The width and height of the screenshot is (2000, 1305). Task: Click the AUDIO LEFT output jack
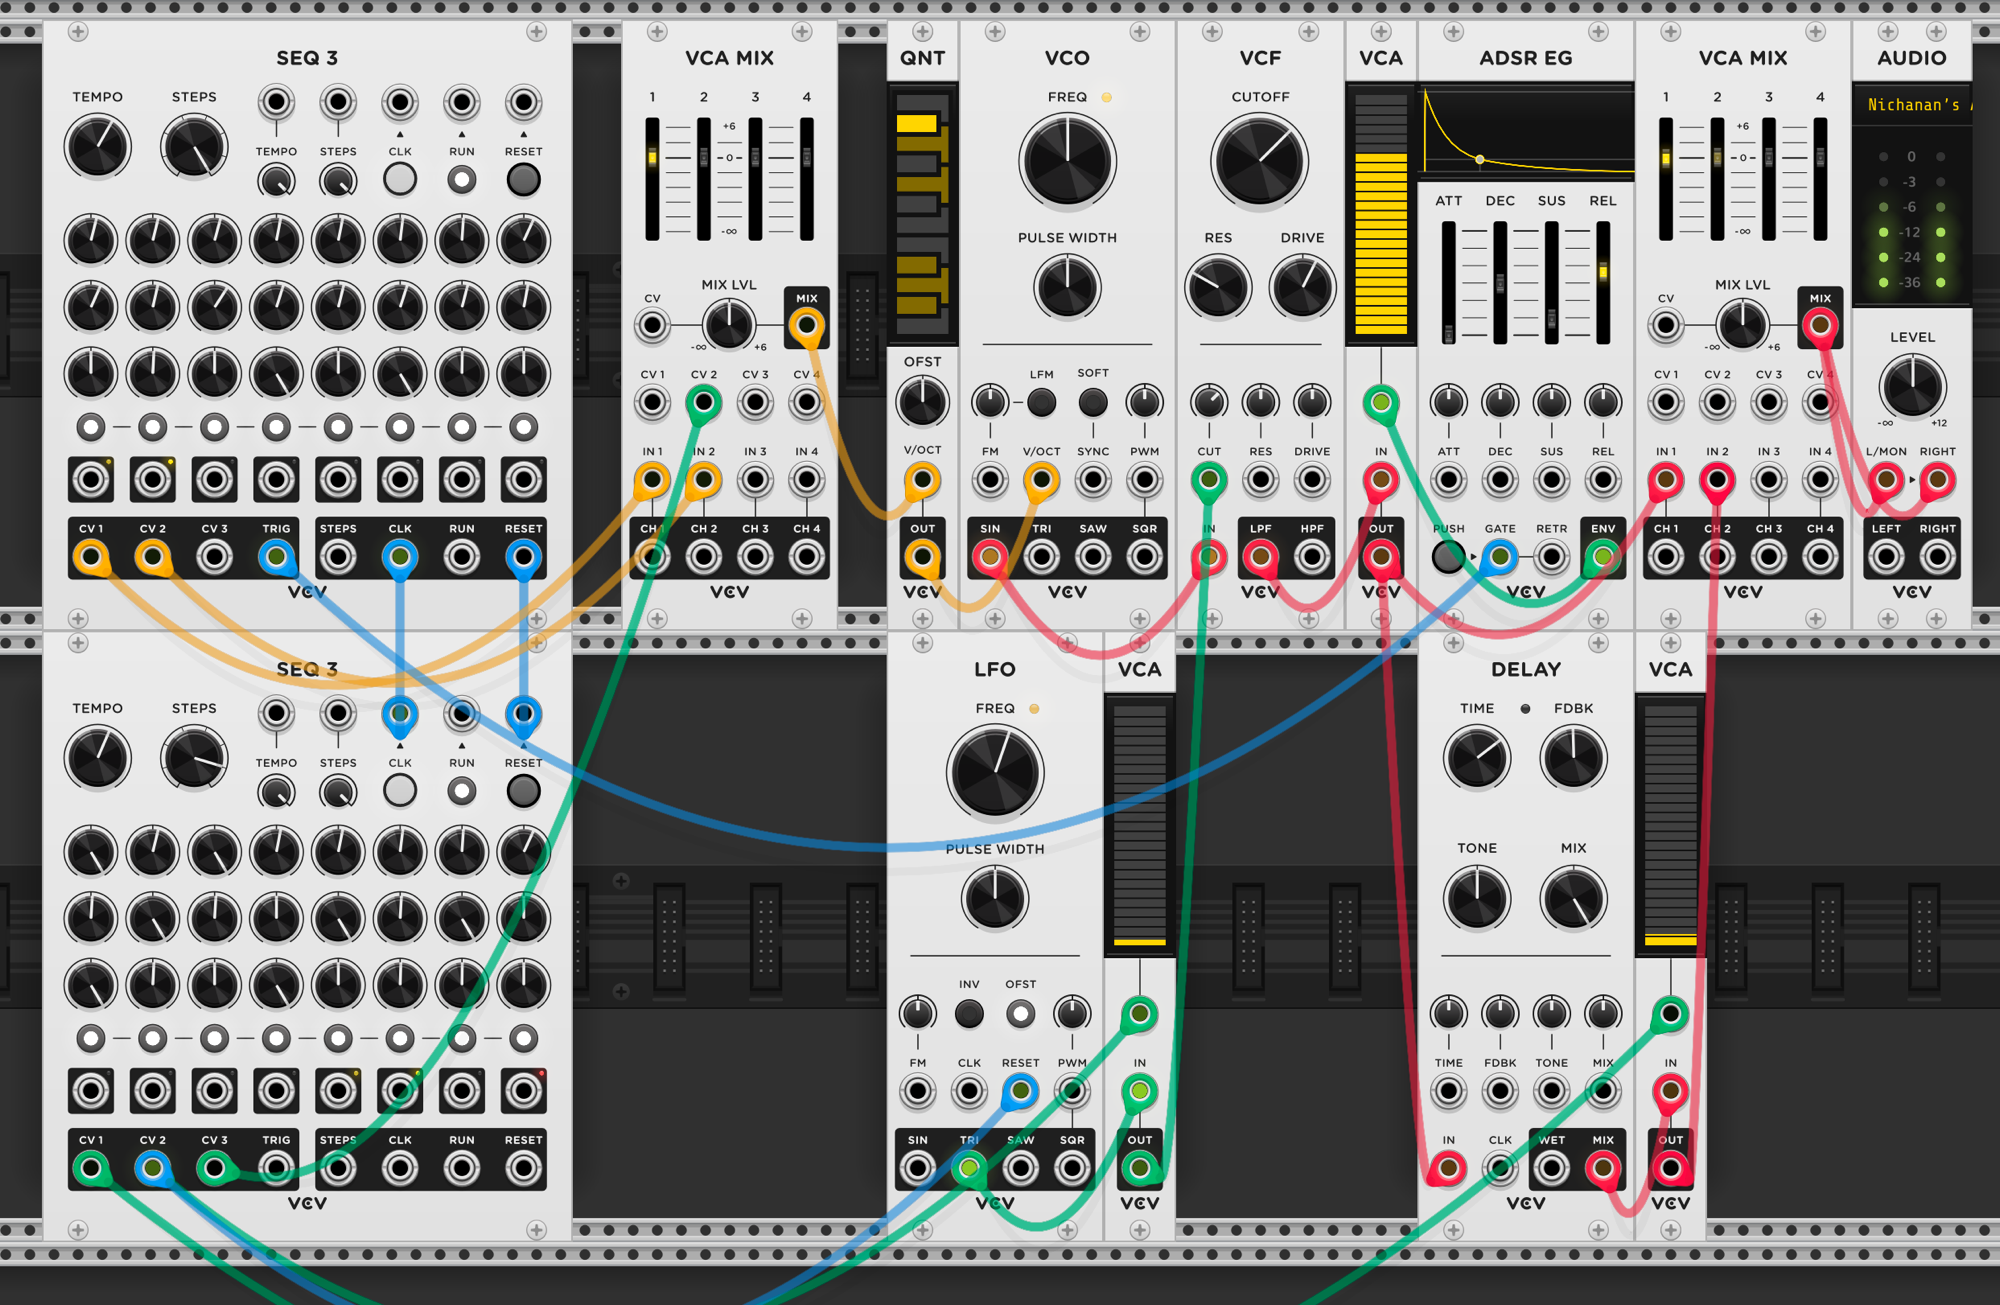point(1886,557)
